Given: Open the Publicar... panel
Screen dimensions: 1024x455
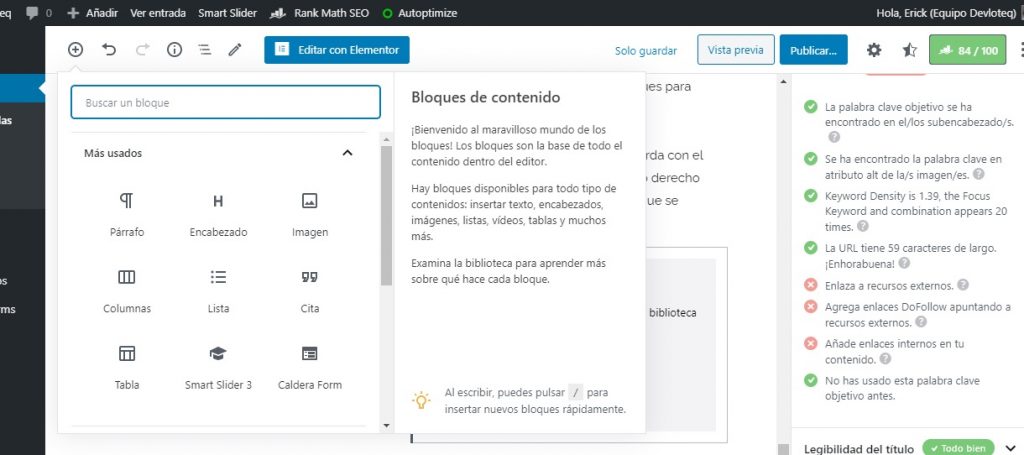Looking at the screenshot, I should pyautogui.click(x=813, y=50).
